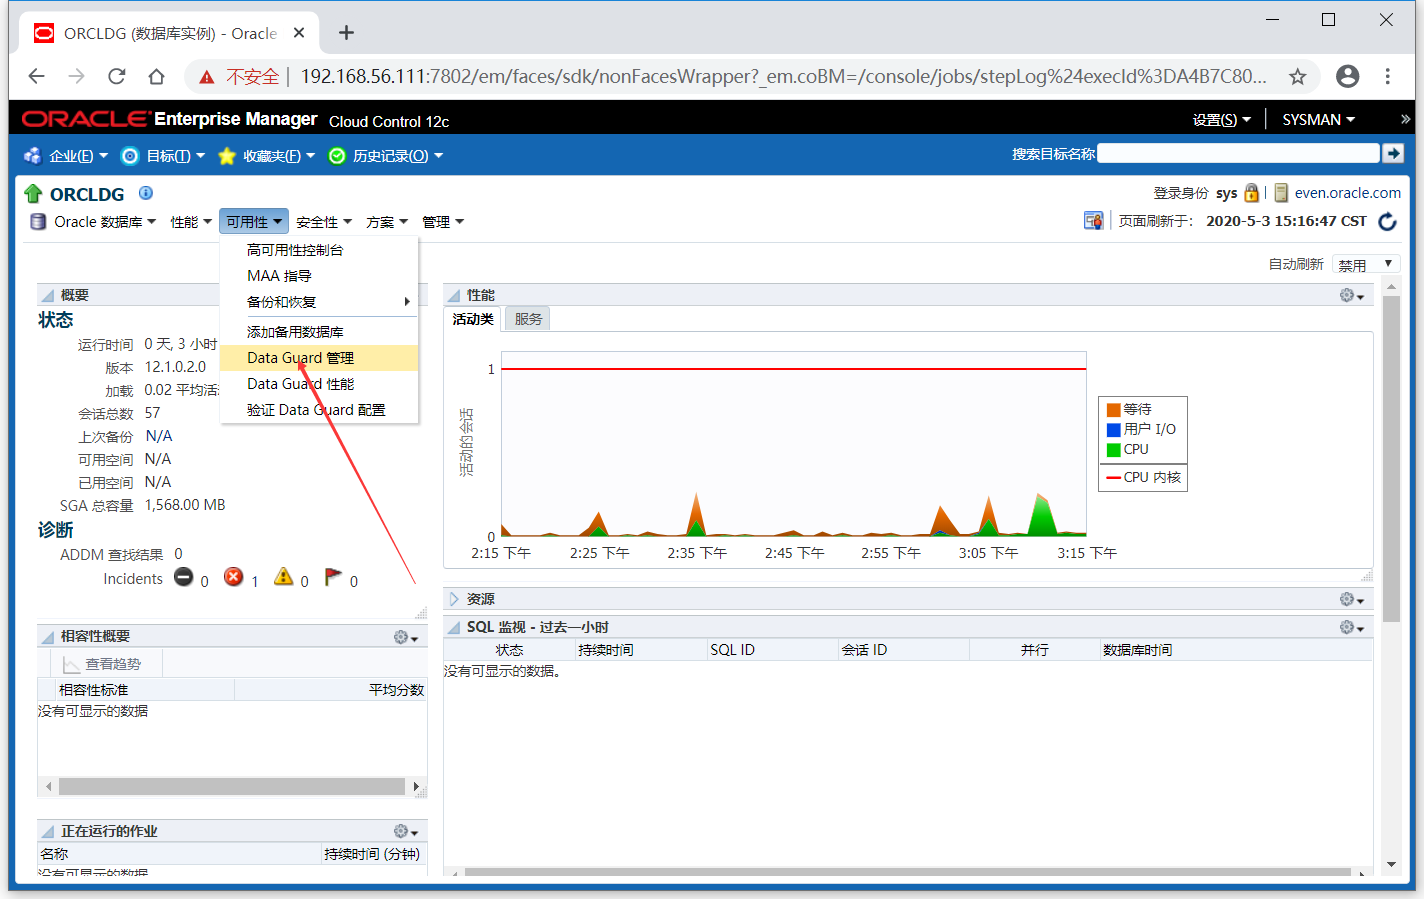Click blue 用户 I/O legend swatch
Screen dimensions: 1424x899
click(1113, 430)
